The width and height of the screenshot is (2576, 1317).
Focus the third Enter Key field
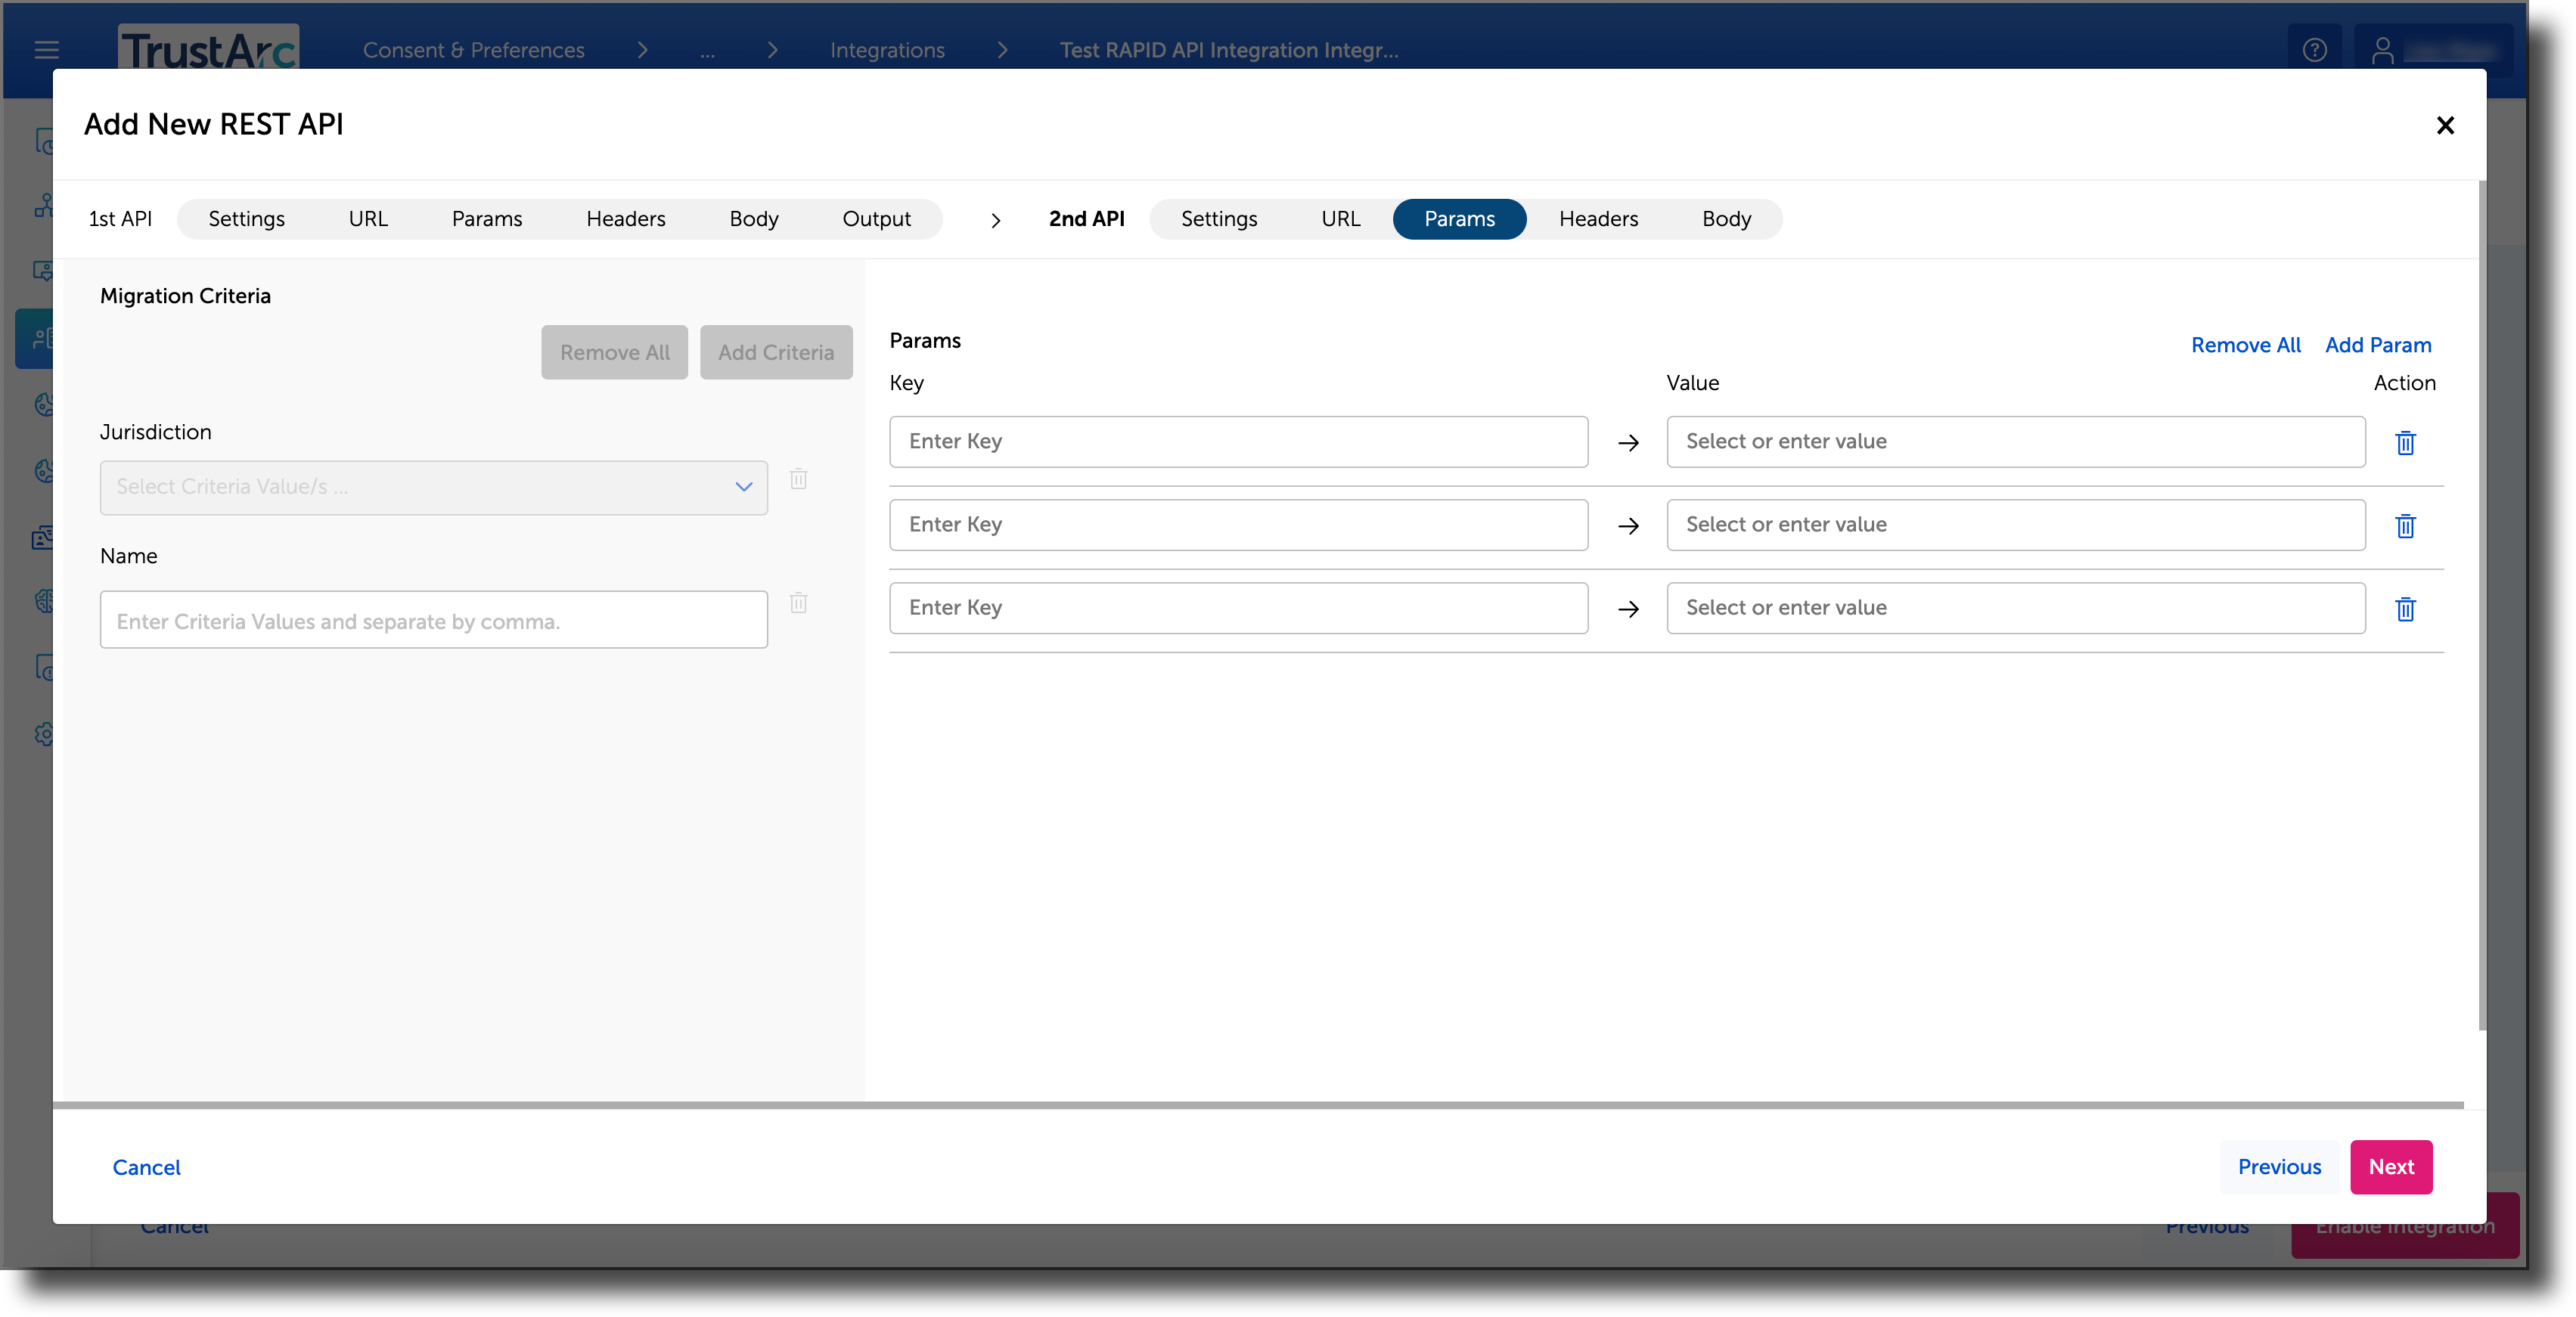[x=1238, y=607]
